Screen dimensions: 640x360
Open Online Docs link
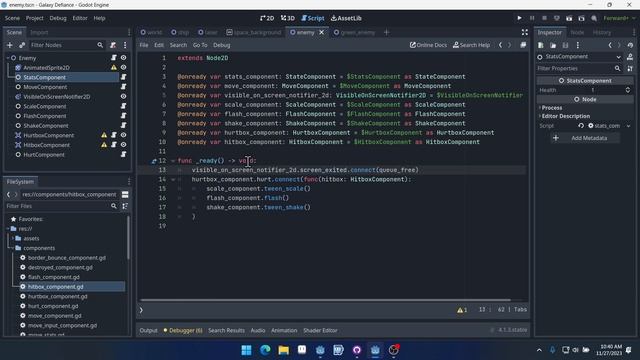pyautogui.click(x=428, y=45)
